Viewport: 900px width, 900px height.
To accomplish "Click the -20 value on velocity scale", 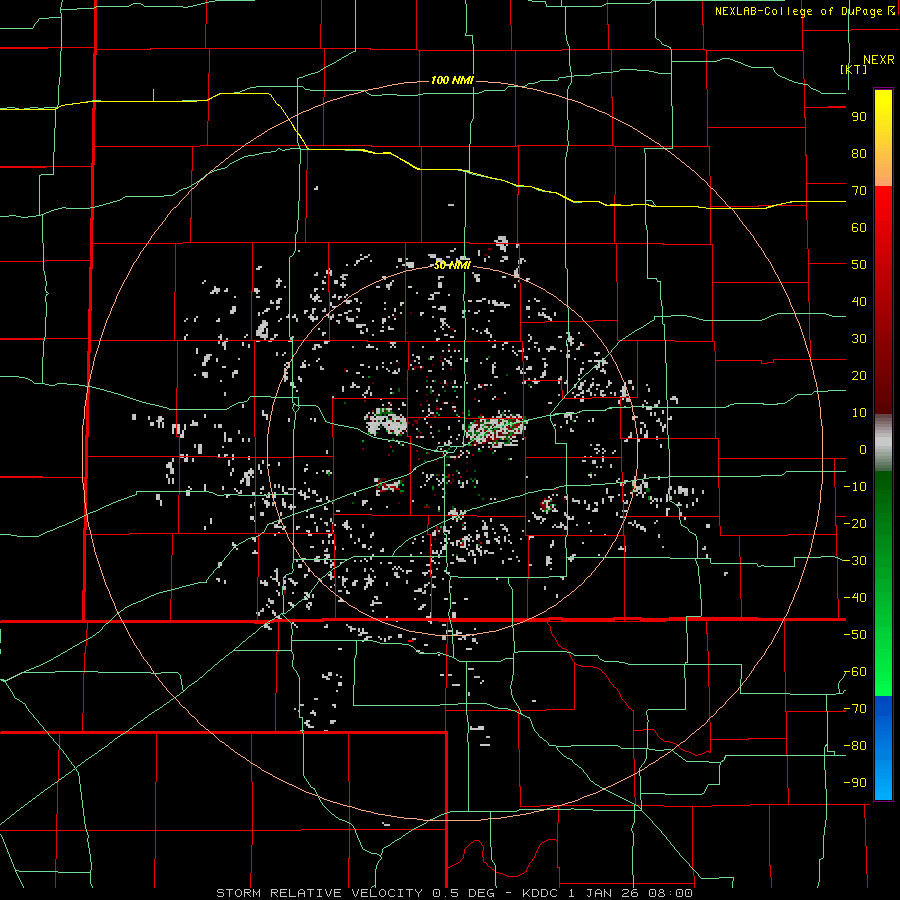I will 855,524.
